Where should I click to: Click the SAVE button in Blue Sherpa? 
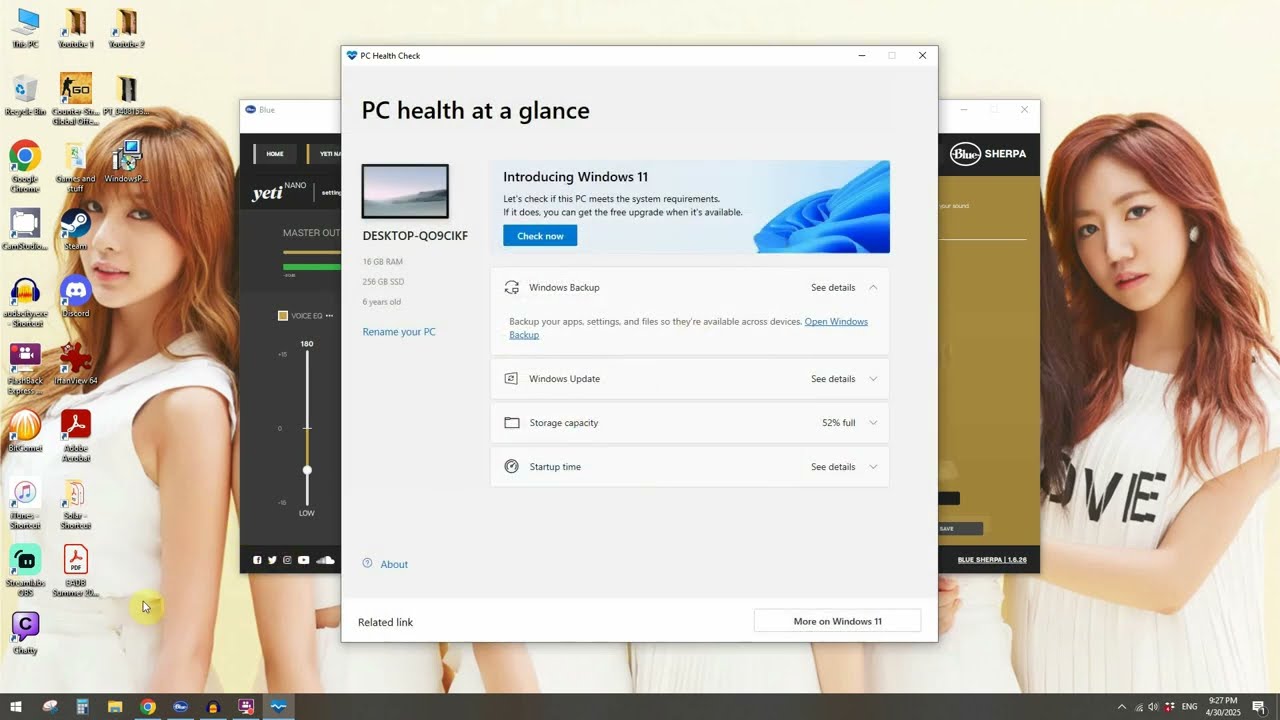pyautogui.click(x=960, y=528)
